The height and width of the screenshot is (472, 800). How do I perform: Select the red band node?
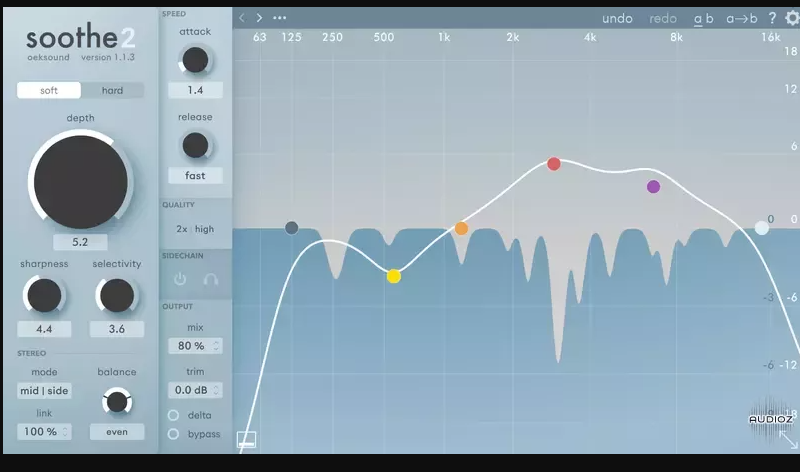(554, 164)
